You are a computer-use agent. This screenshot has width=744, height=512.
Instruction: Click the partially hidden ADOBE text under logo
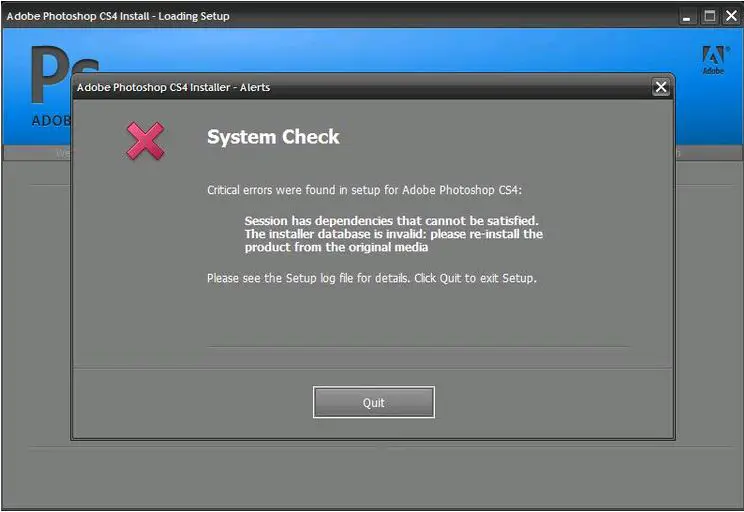pyautogui.click(x=51, y=121)
